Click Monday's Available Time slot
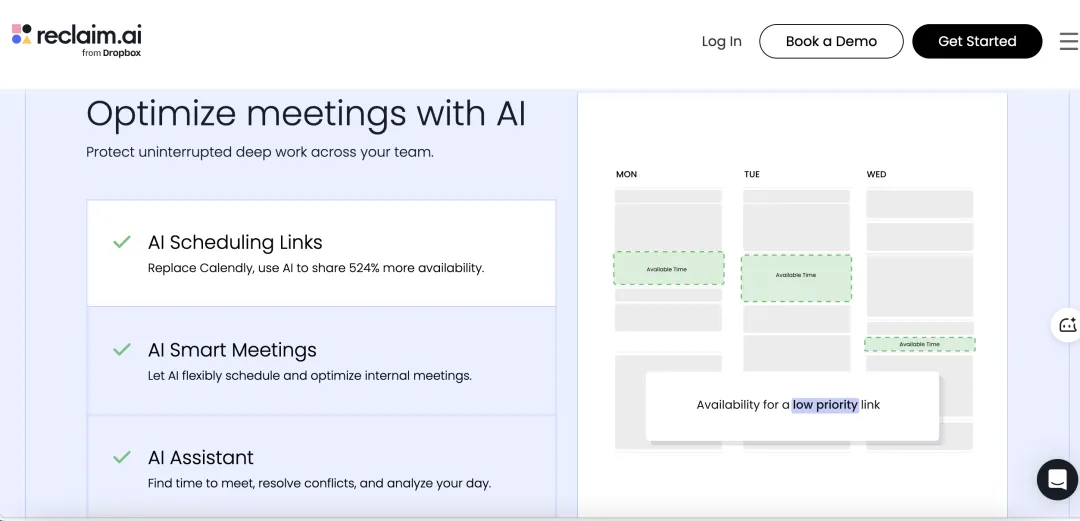This screenshot has width=1080, height=521. pos(668,268)
